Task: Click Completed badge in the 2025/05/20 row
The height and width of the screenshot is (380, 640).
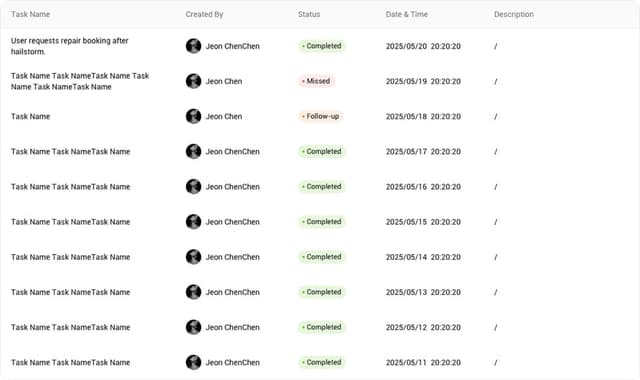Action: coord(322,46)
